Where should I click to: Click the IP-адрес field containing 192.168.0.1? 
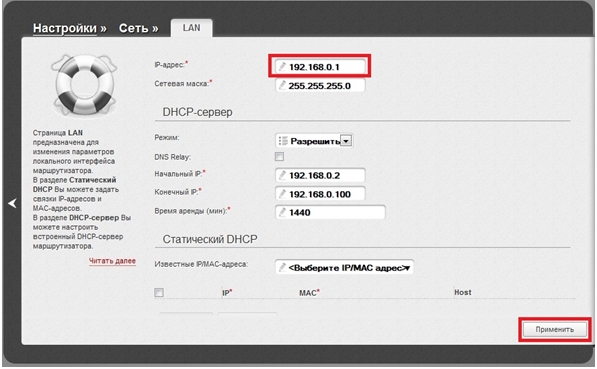click(x=320, y=67)
